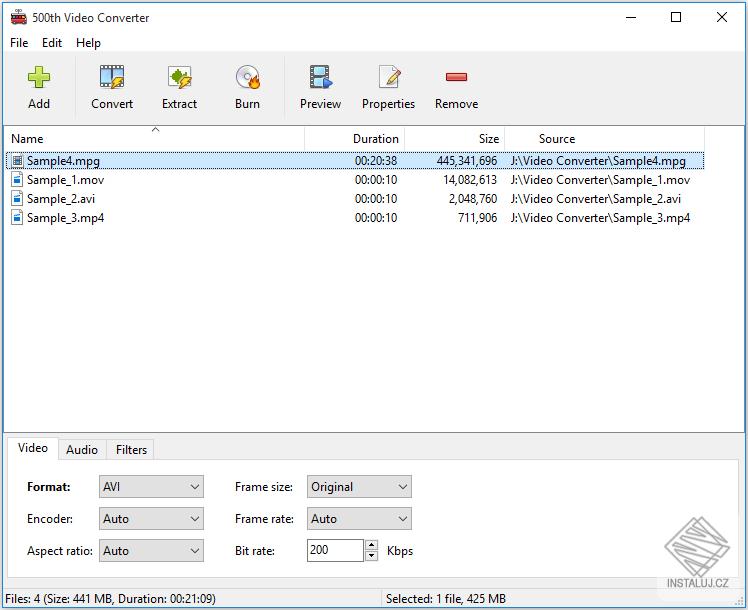Click the Add files toolbar icon
748x610 pixels.
click(39, 77)
